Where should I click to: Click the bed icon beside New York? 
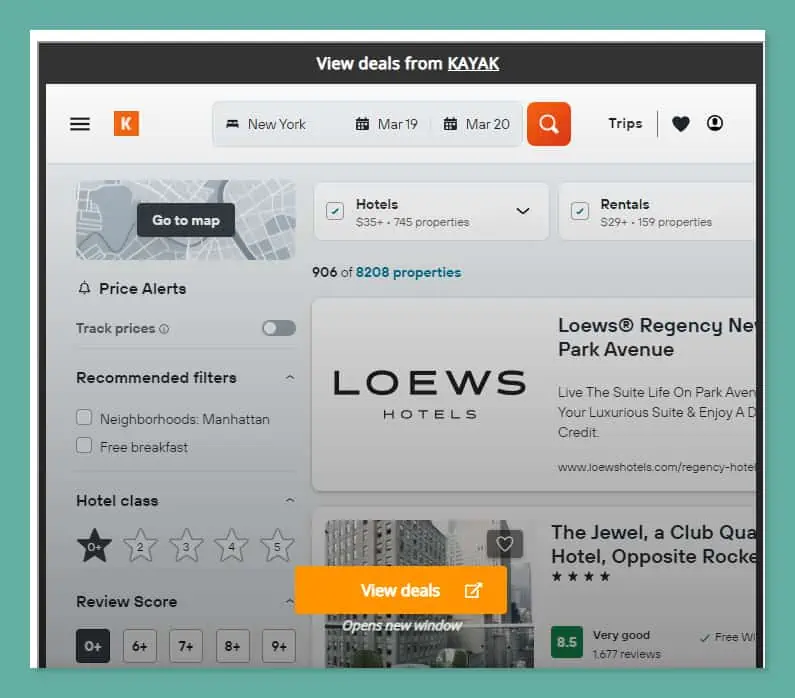coord(232,124)
